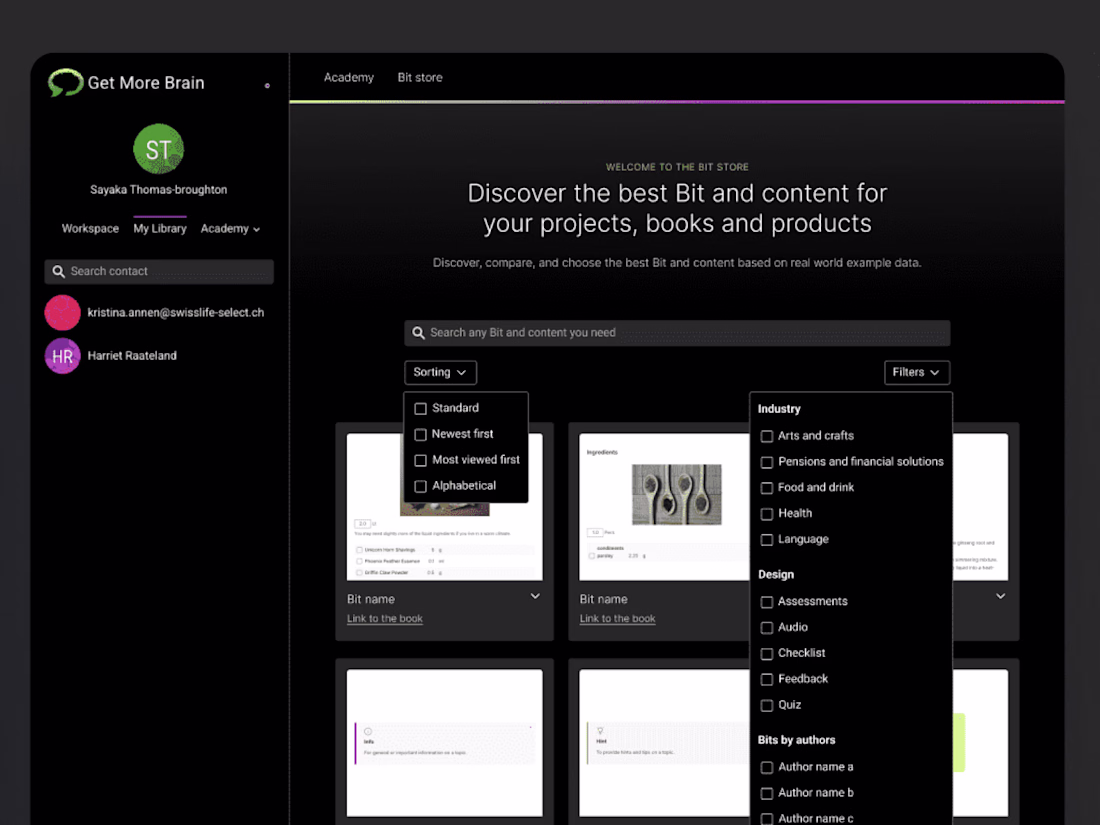Open first card's Link to the book
Image resolution: width=1100 pixels, height=825 pixels.
385,619
